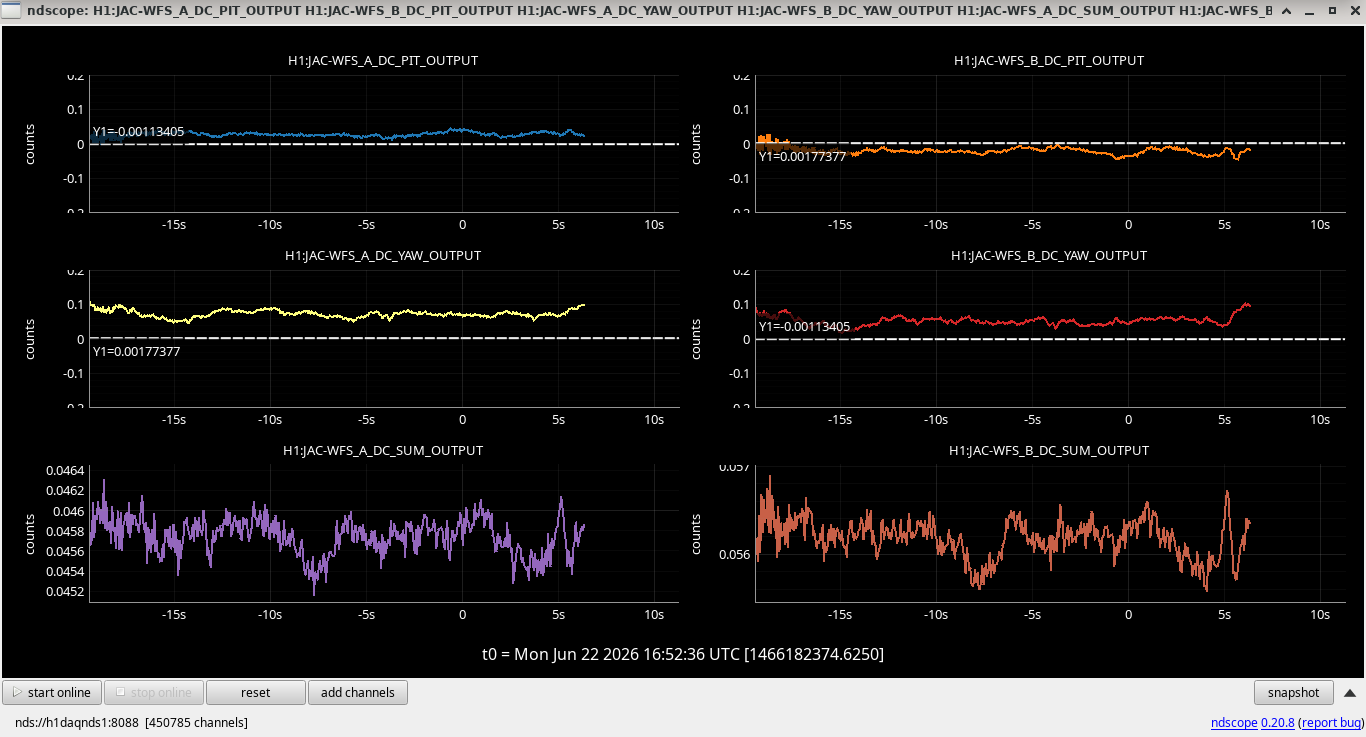The image size is (1366, 737).
Task: Select the H1:JAC-WFS_A_DC_PIT_OUTPUT plot title
Action: click(x=383, y=60)
